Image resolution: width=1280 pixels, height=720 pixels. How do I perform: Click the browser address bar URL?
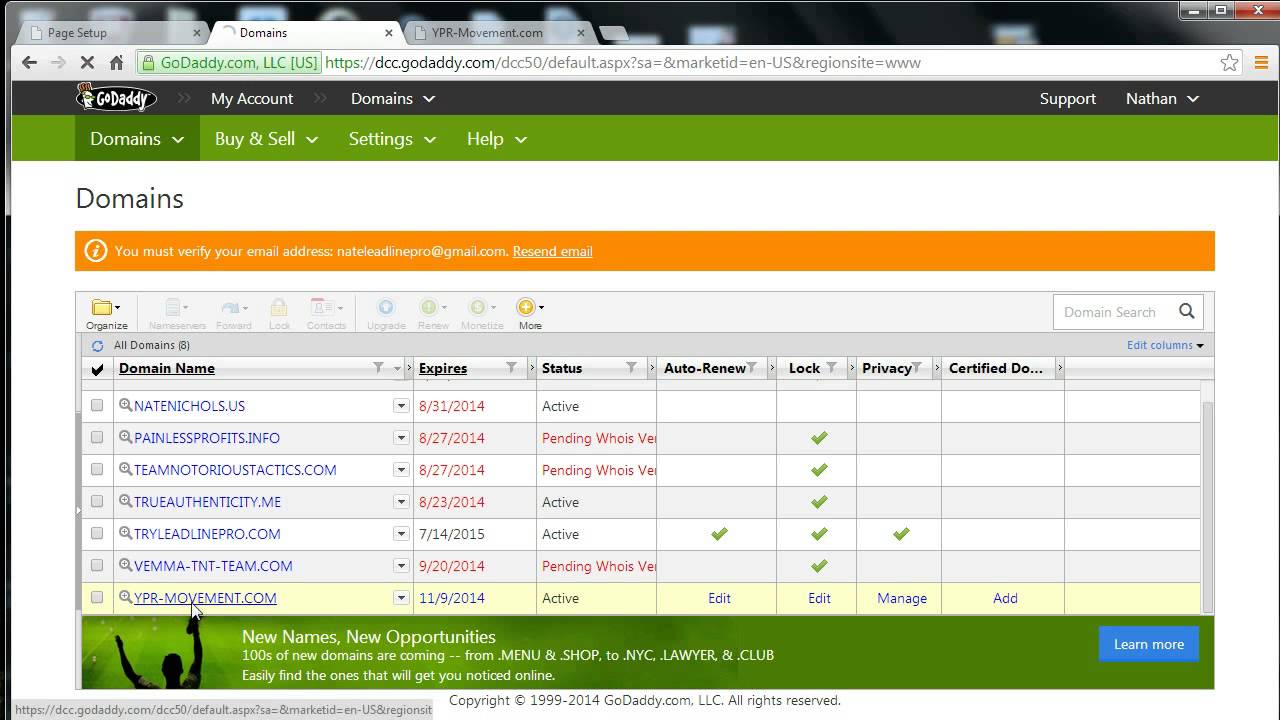622,62
